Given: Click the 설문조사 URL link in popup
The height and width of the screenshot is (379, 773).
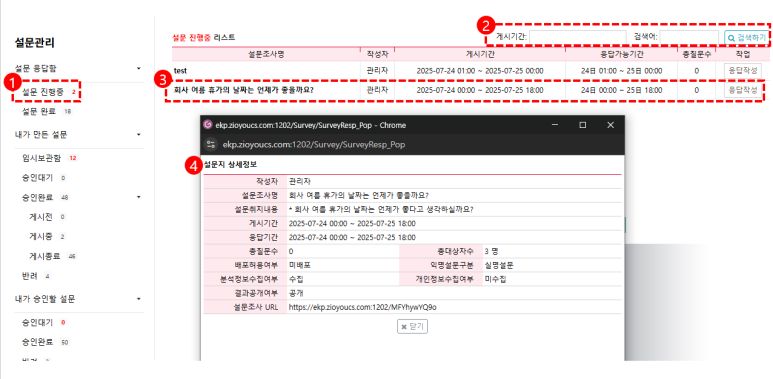Looking at the screenshot, I should coord(362,307).
